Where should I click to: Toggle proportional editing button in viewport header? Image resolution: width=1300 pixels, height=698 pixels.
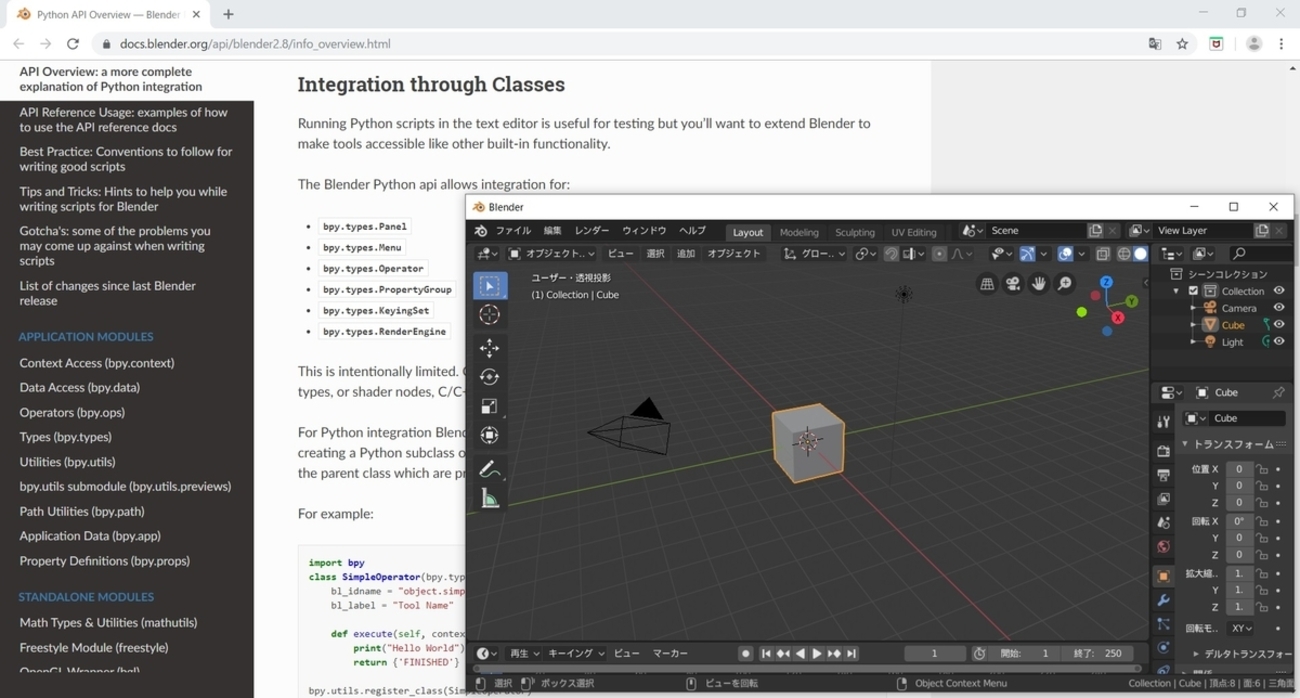pyautogui.click(x=939, y=254)
